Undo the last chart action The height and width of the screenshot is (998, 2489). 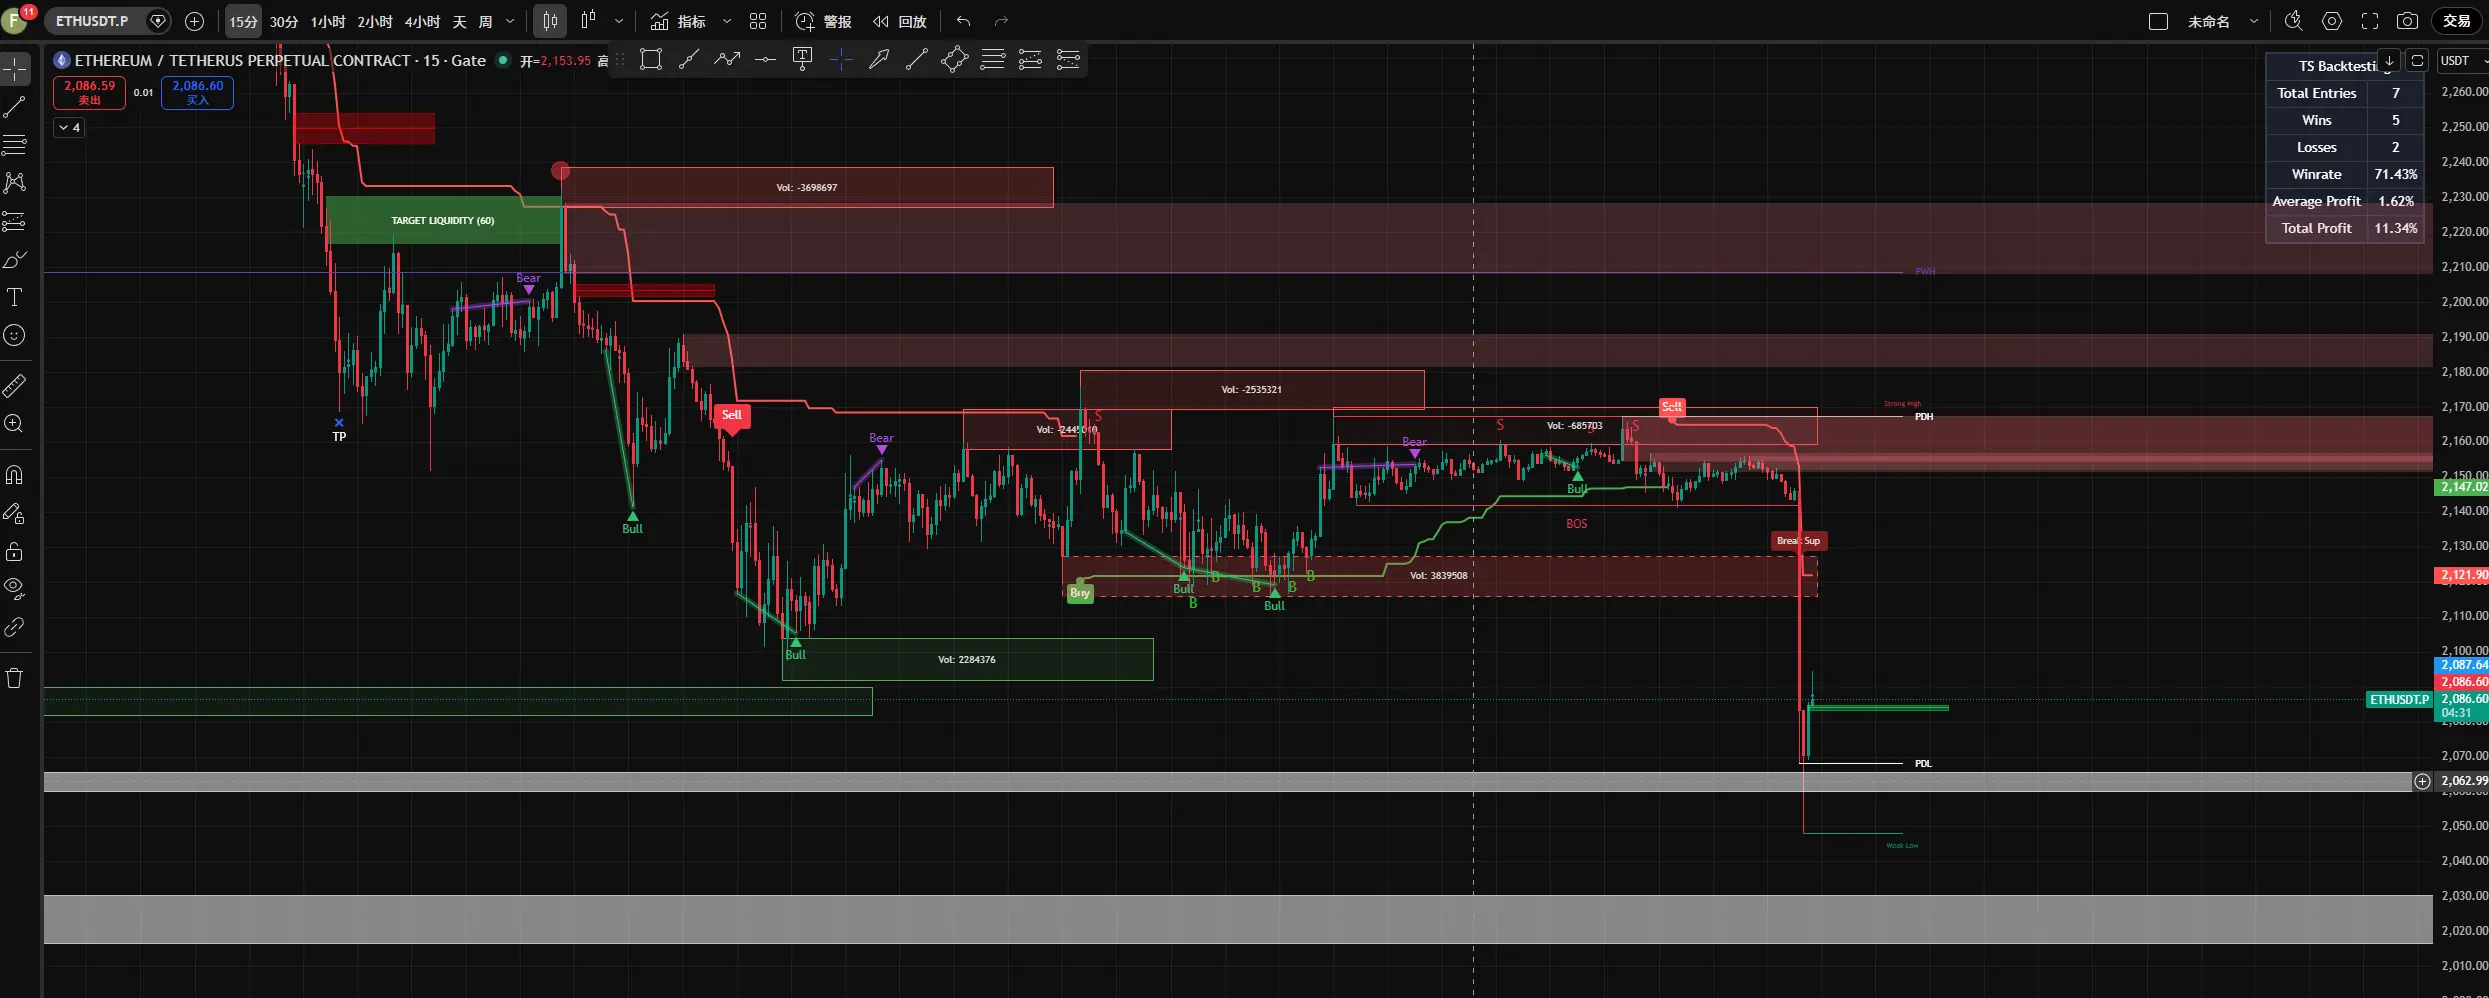pos(964,21)
